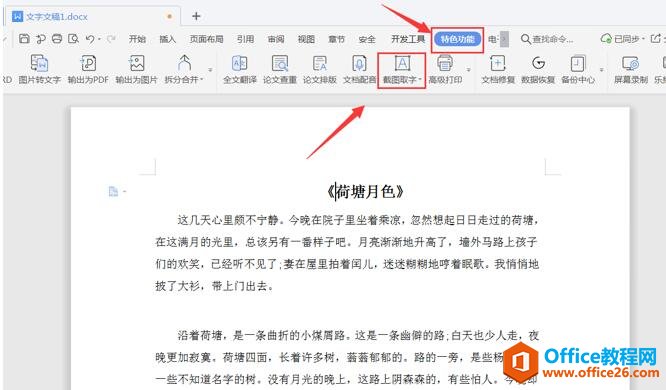666x390 pixels.
Task: Click 文档配音 document voice-over icon
Action: (x=359, y=69)
